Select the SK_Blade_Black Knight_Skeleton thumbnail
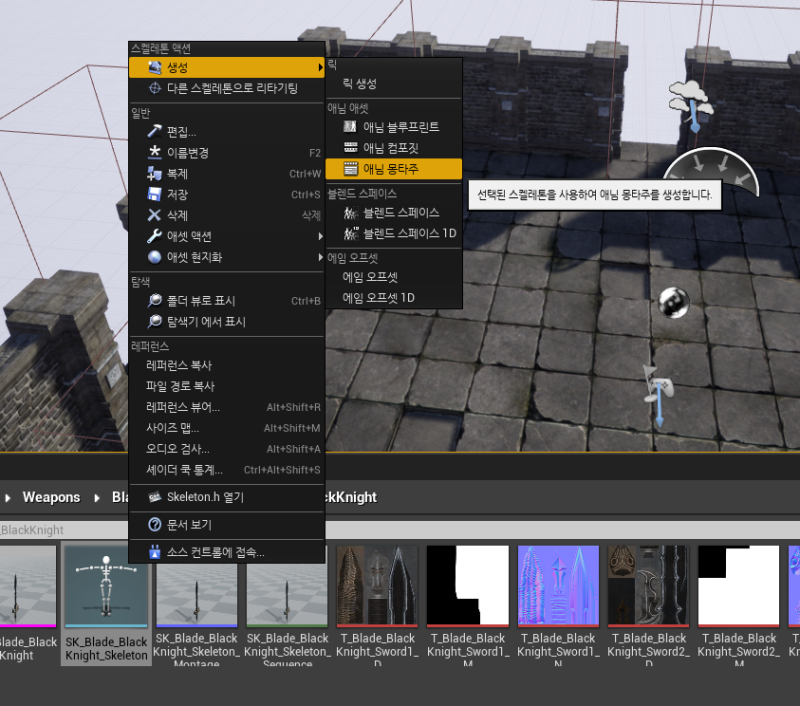The image size is (800, 706). coord(105,590)
